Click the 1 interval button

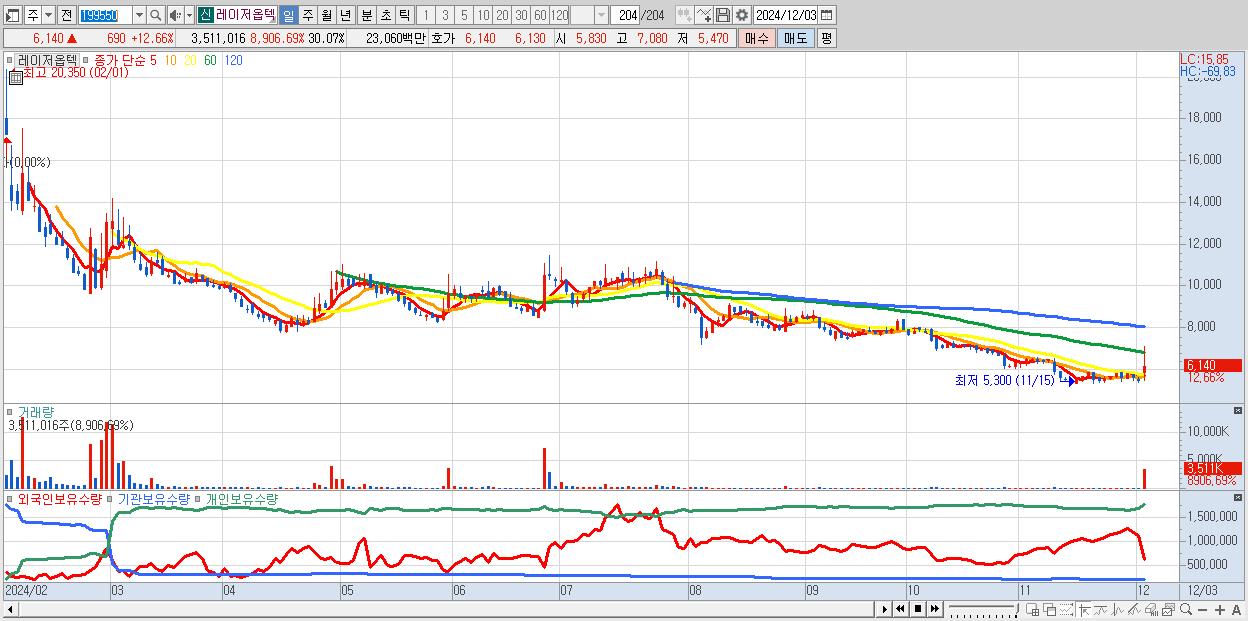tap(425, 15)
